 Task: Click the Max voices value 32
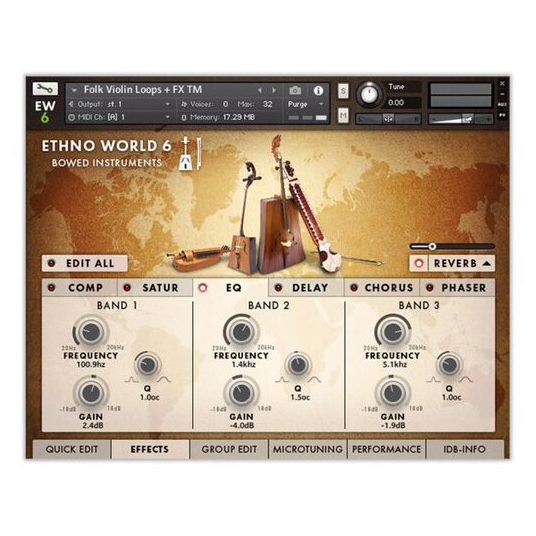click(x=267, y=104)
